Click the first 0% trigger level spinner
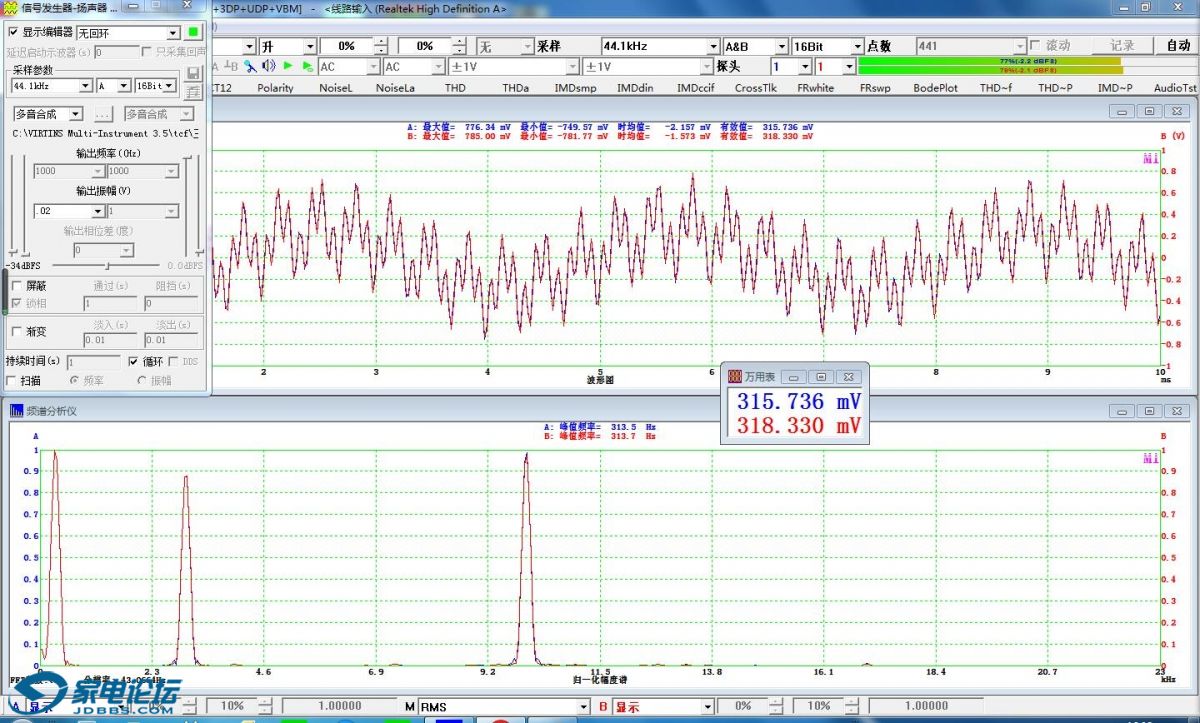The width and height of the screenshot is (1200, 723). pos(379,46)
